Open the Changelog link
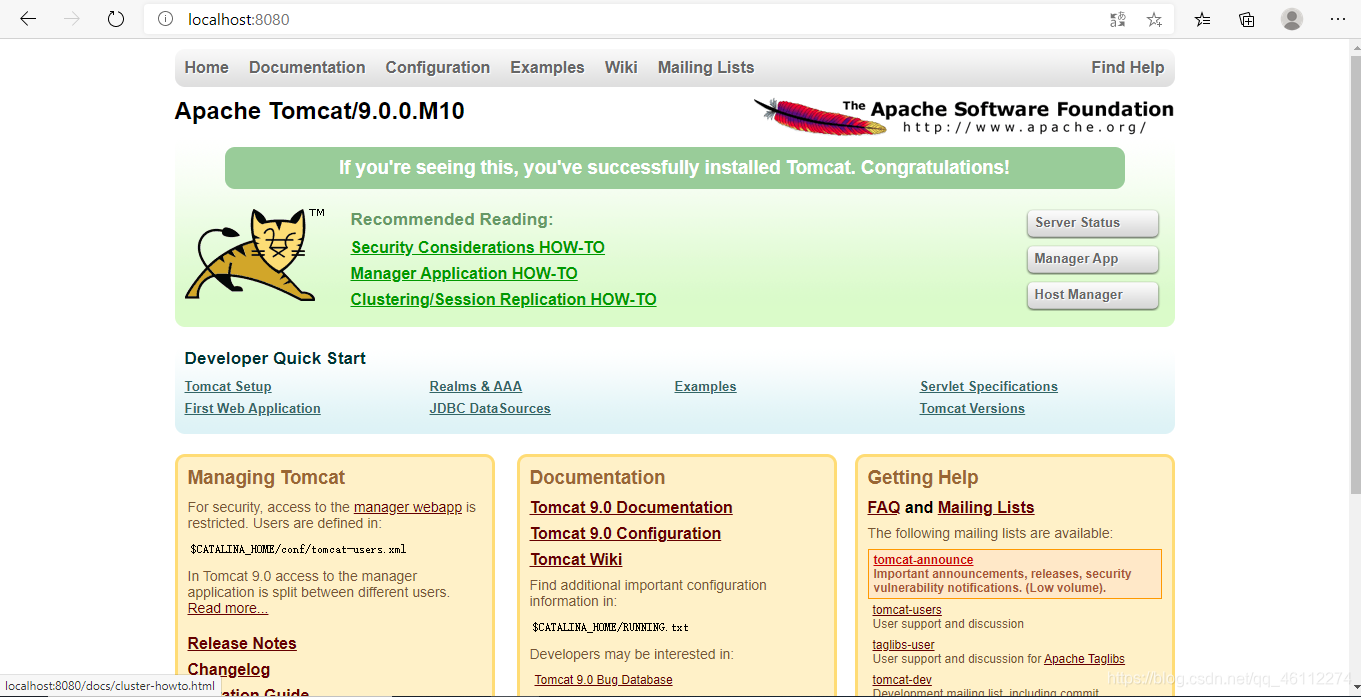1361x697 pixels. click(229, 669)
